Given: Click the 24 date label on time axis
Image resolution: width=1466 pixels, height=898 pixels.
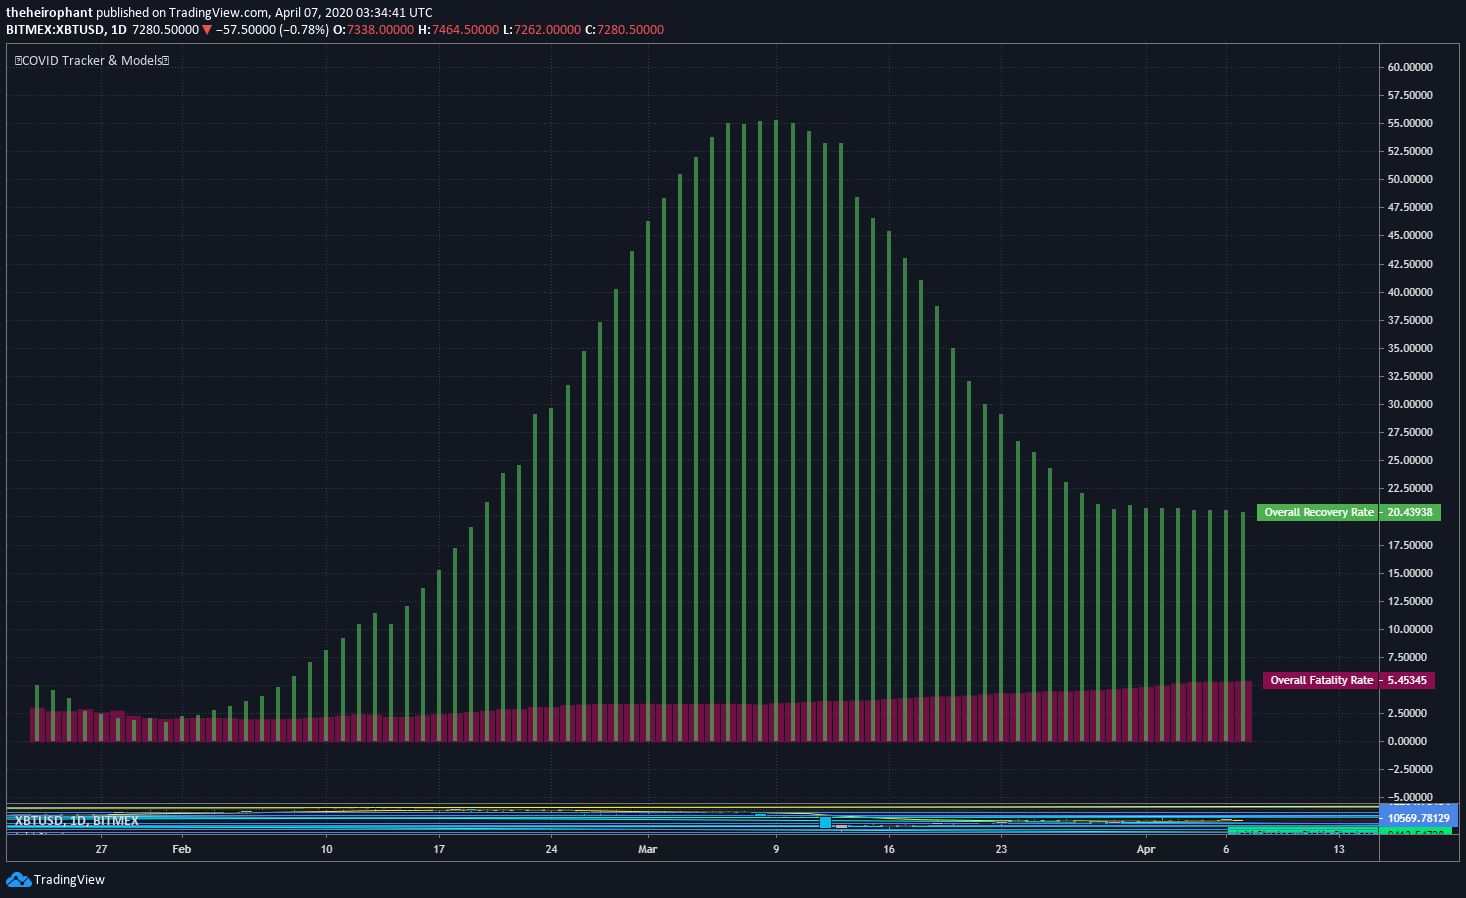Looking at the screenshot, I should (551, 849).
